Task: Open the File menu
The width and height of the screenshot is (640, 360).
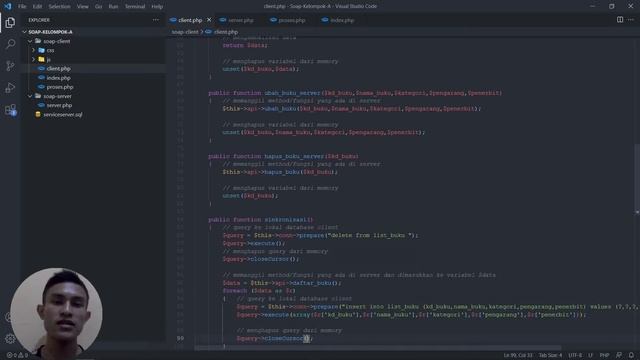Action: coord(22,7)
